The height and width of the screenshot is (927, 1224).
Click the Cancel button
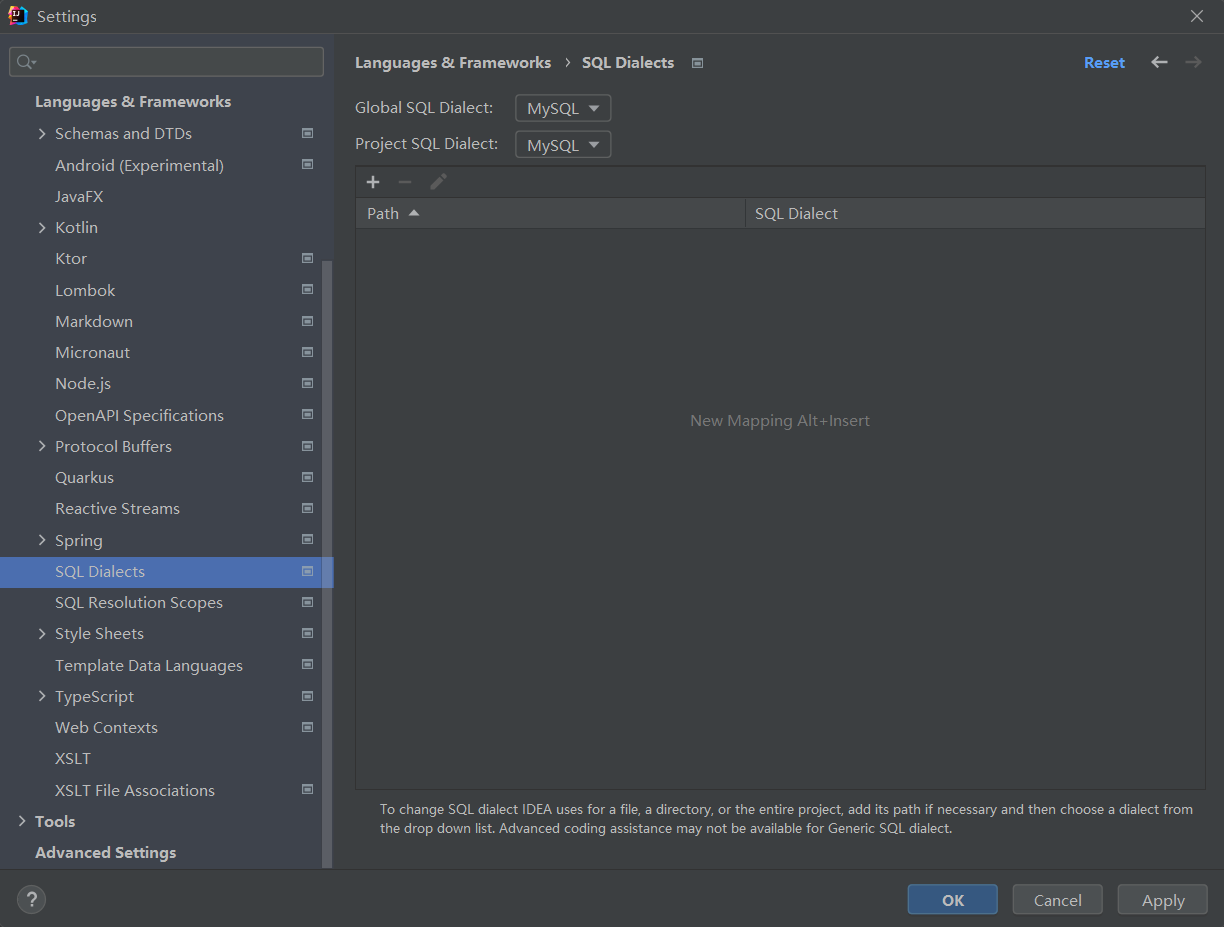[1058, 900]
